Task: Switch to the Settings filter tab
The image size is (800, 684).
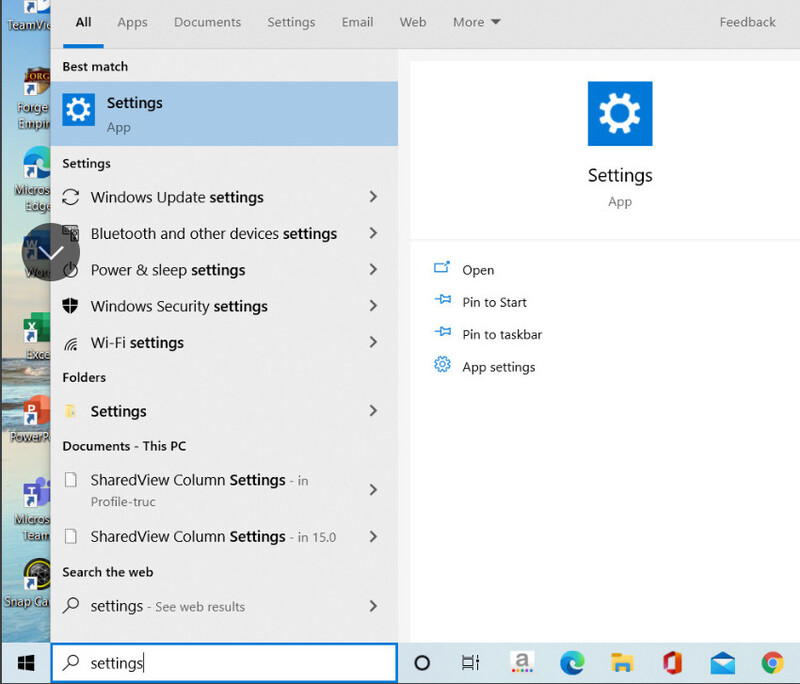Action: [291, 22]
